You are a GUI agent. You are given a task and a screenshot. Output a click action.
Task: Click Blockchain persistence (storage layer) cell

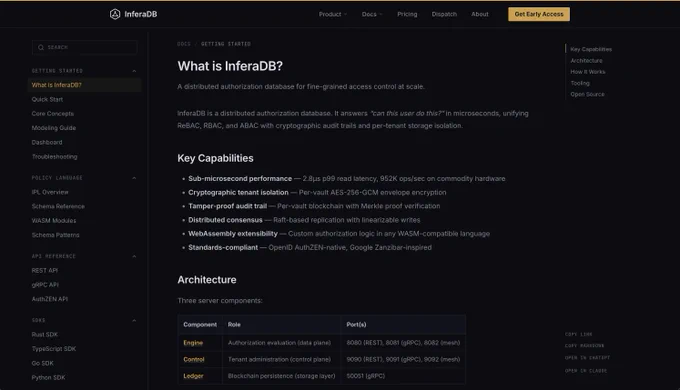click(281, 376)
